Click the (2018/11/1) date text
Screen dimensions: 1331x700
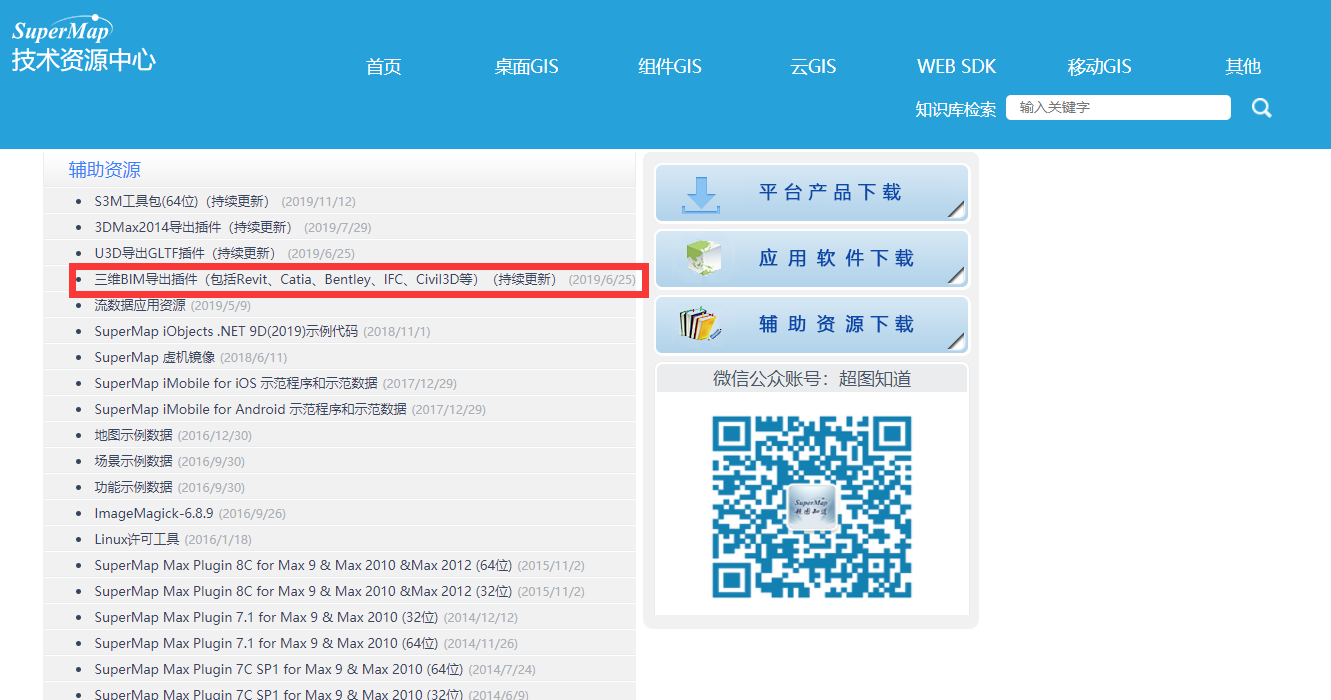click(x=397, y=331)
